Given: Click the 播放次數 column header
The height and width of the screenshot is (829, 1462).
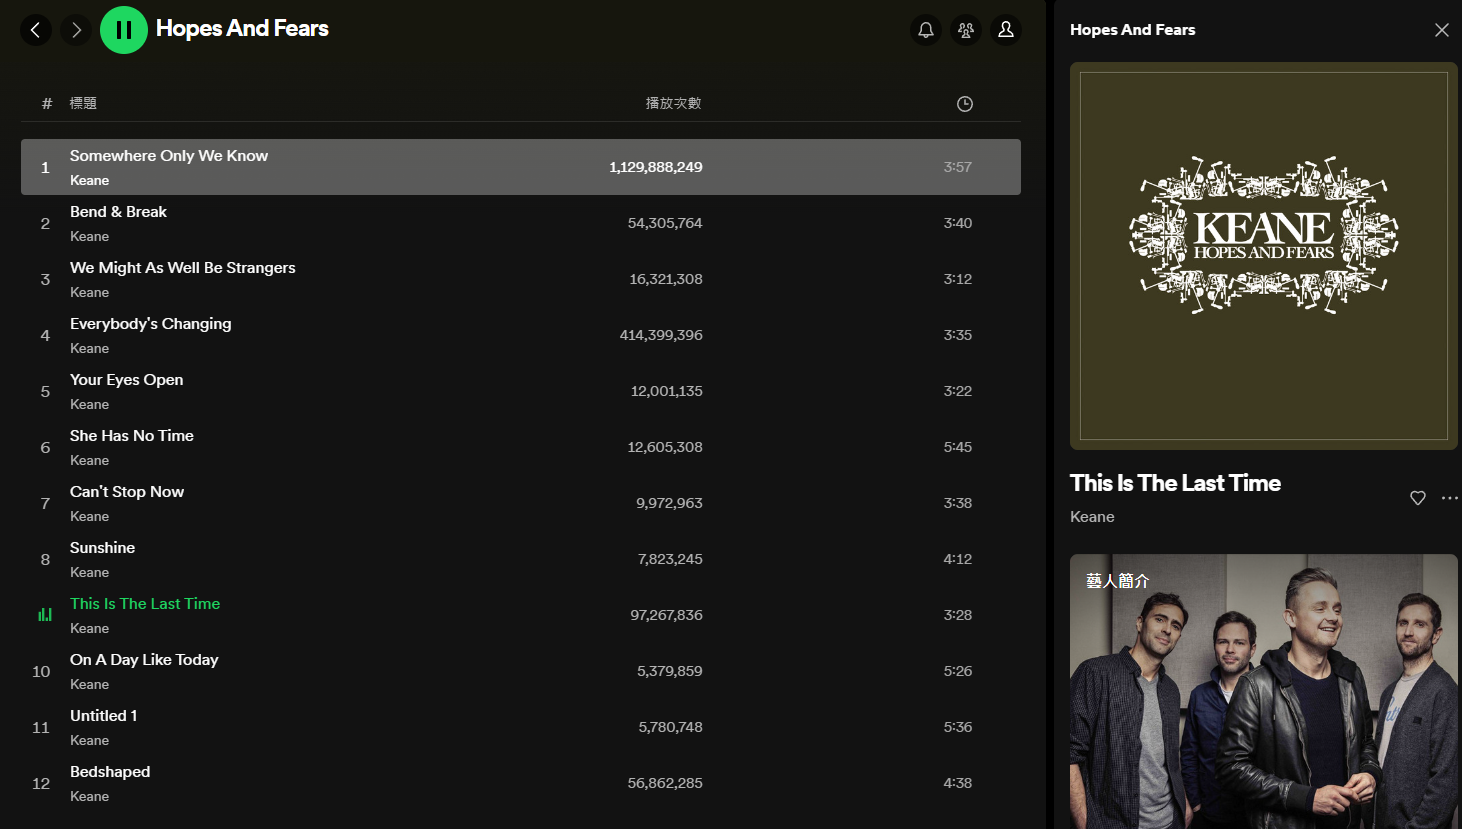Looking at the screenshot, I should tap(673, 103).
